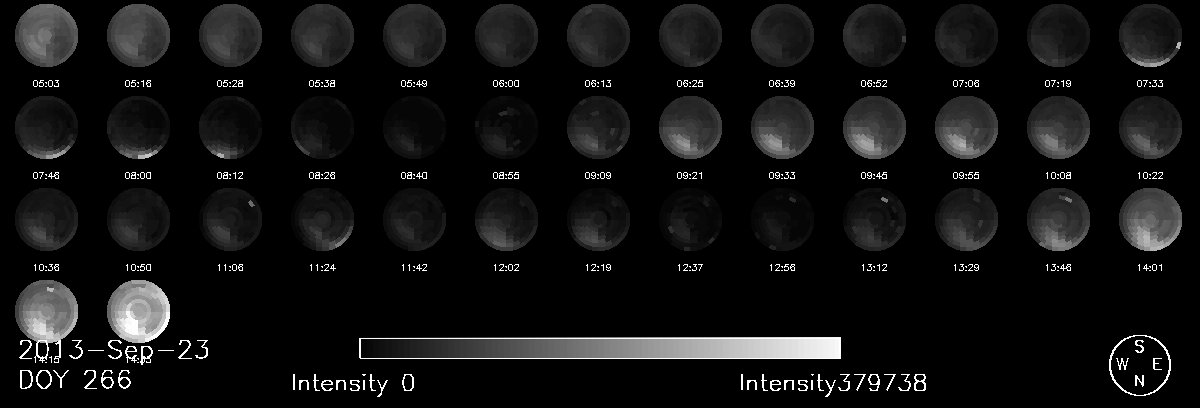
Task: Pick the polar image above 09:33
Action: [x=783, y=128]
